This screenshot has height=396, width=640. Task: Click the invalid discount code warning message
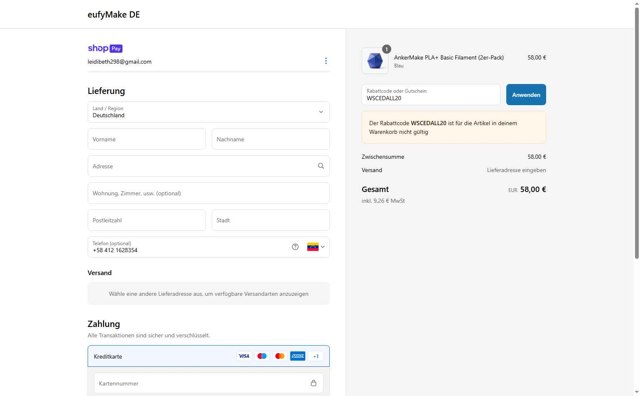[453, 127]
